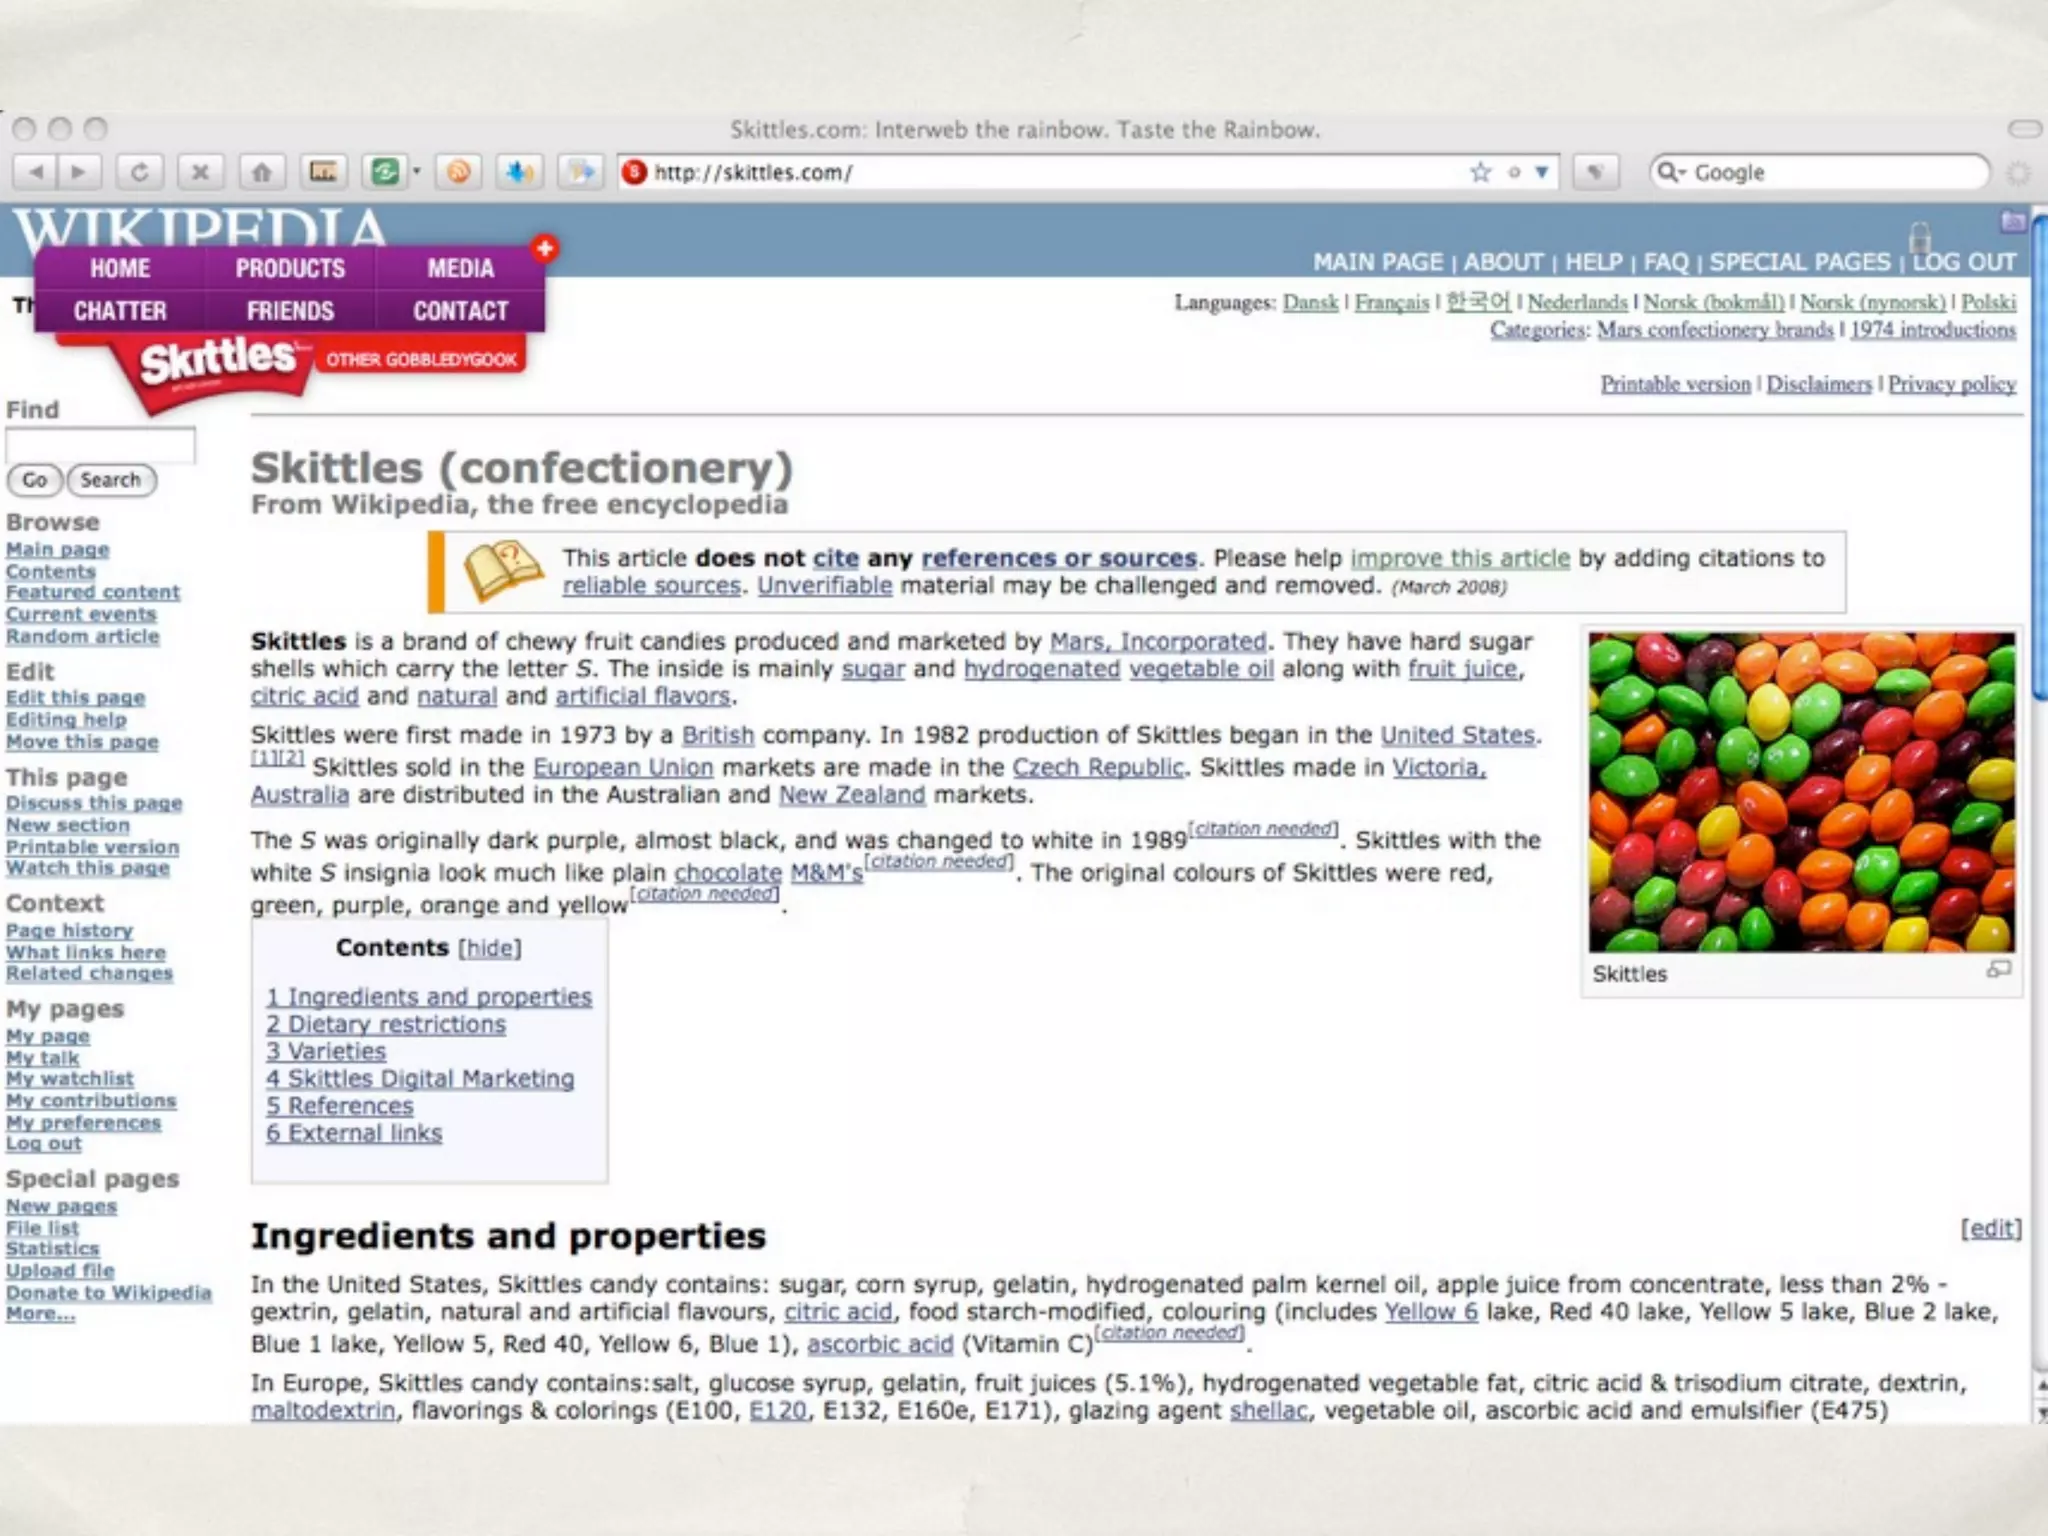This screenshot has height=1536, width=2048.
Task: Open dropdown arrow beside green toolbar icon
Action: (x=417, y=172)
